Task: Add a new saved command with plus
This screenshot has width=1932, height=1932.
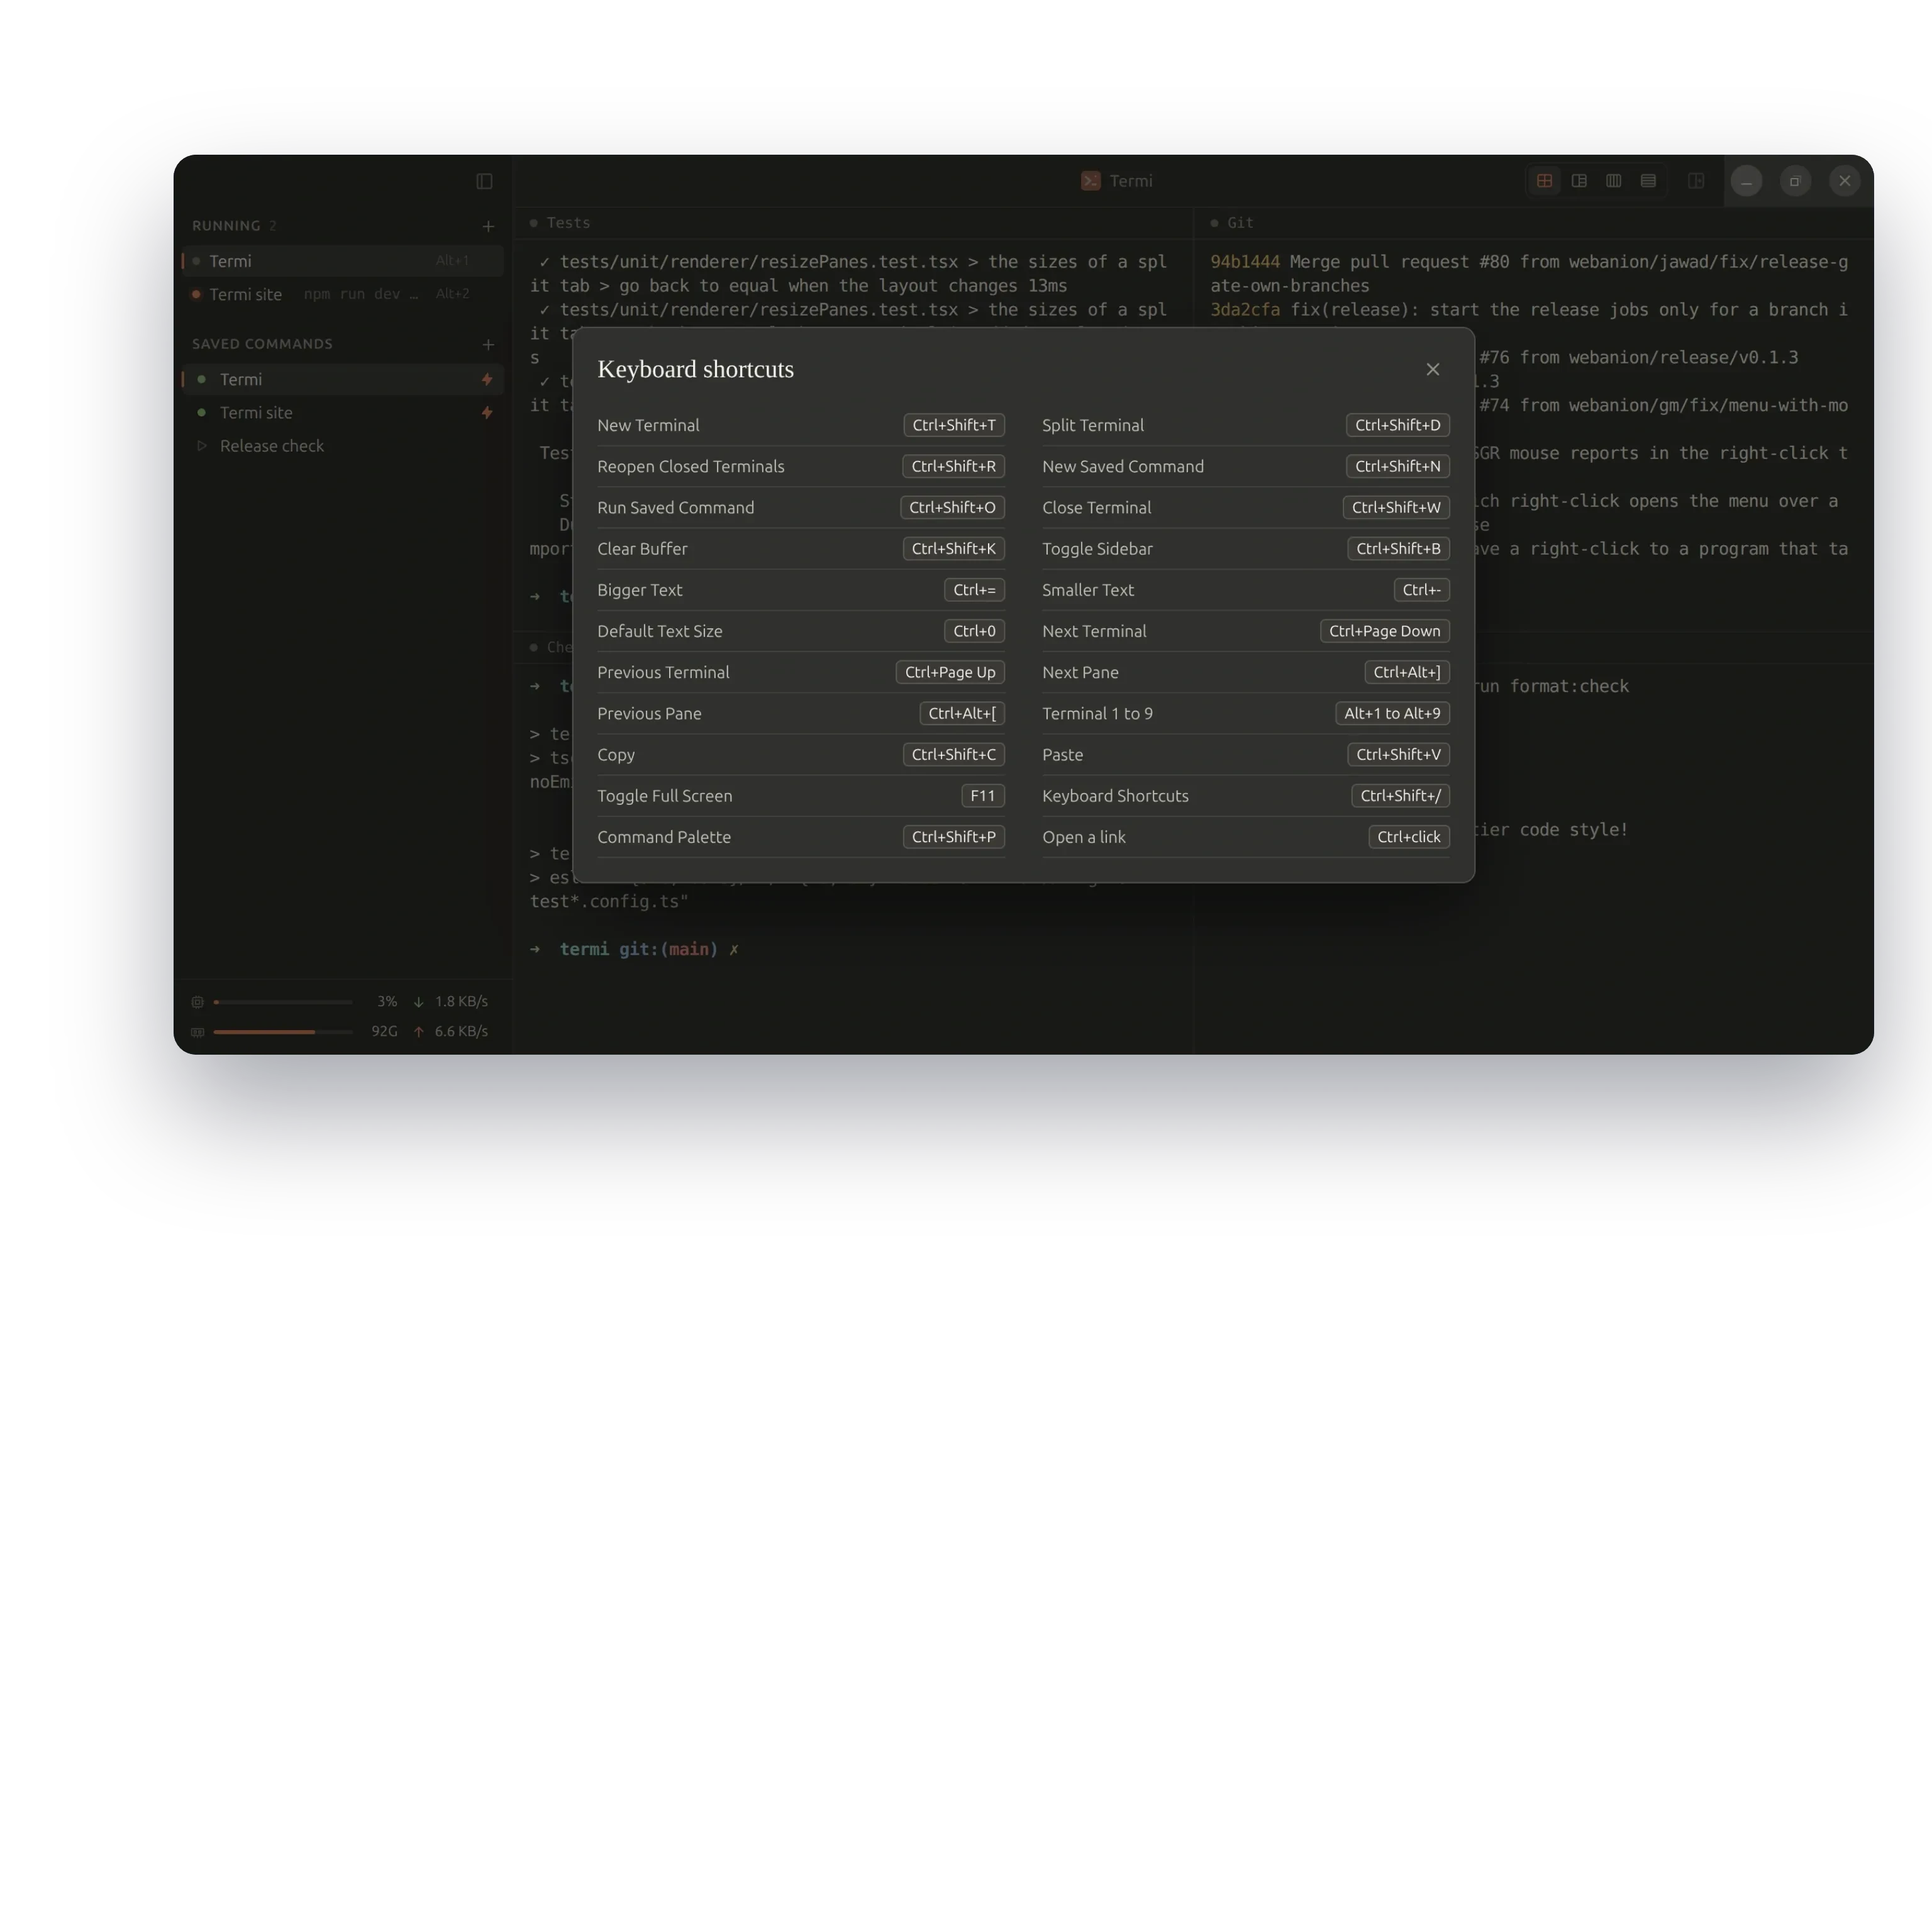Action: pos(488,344)
